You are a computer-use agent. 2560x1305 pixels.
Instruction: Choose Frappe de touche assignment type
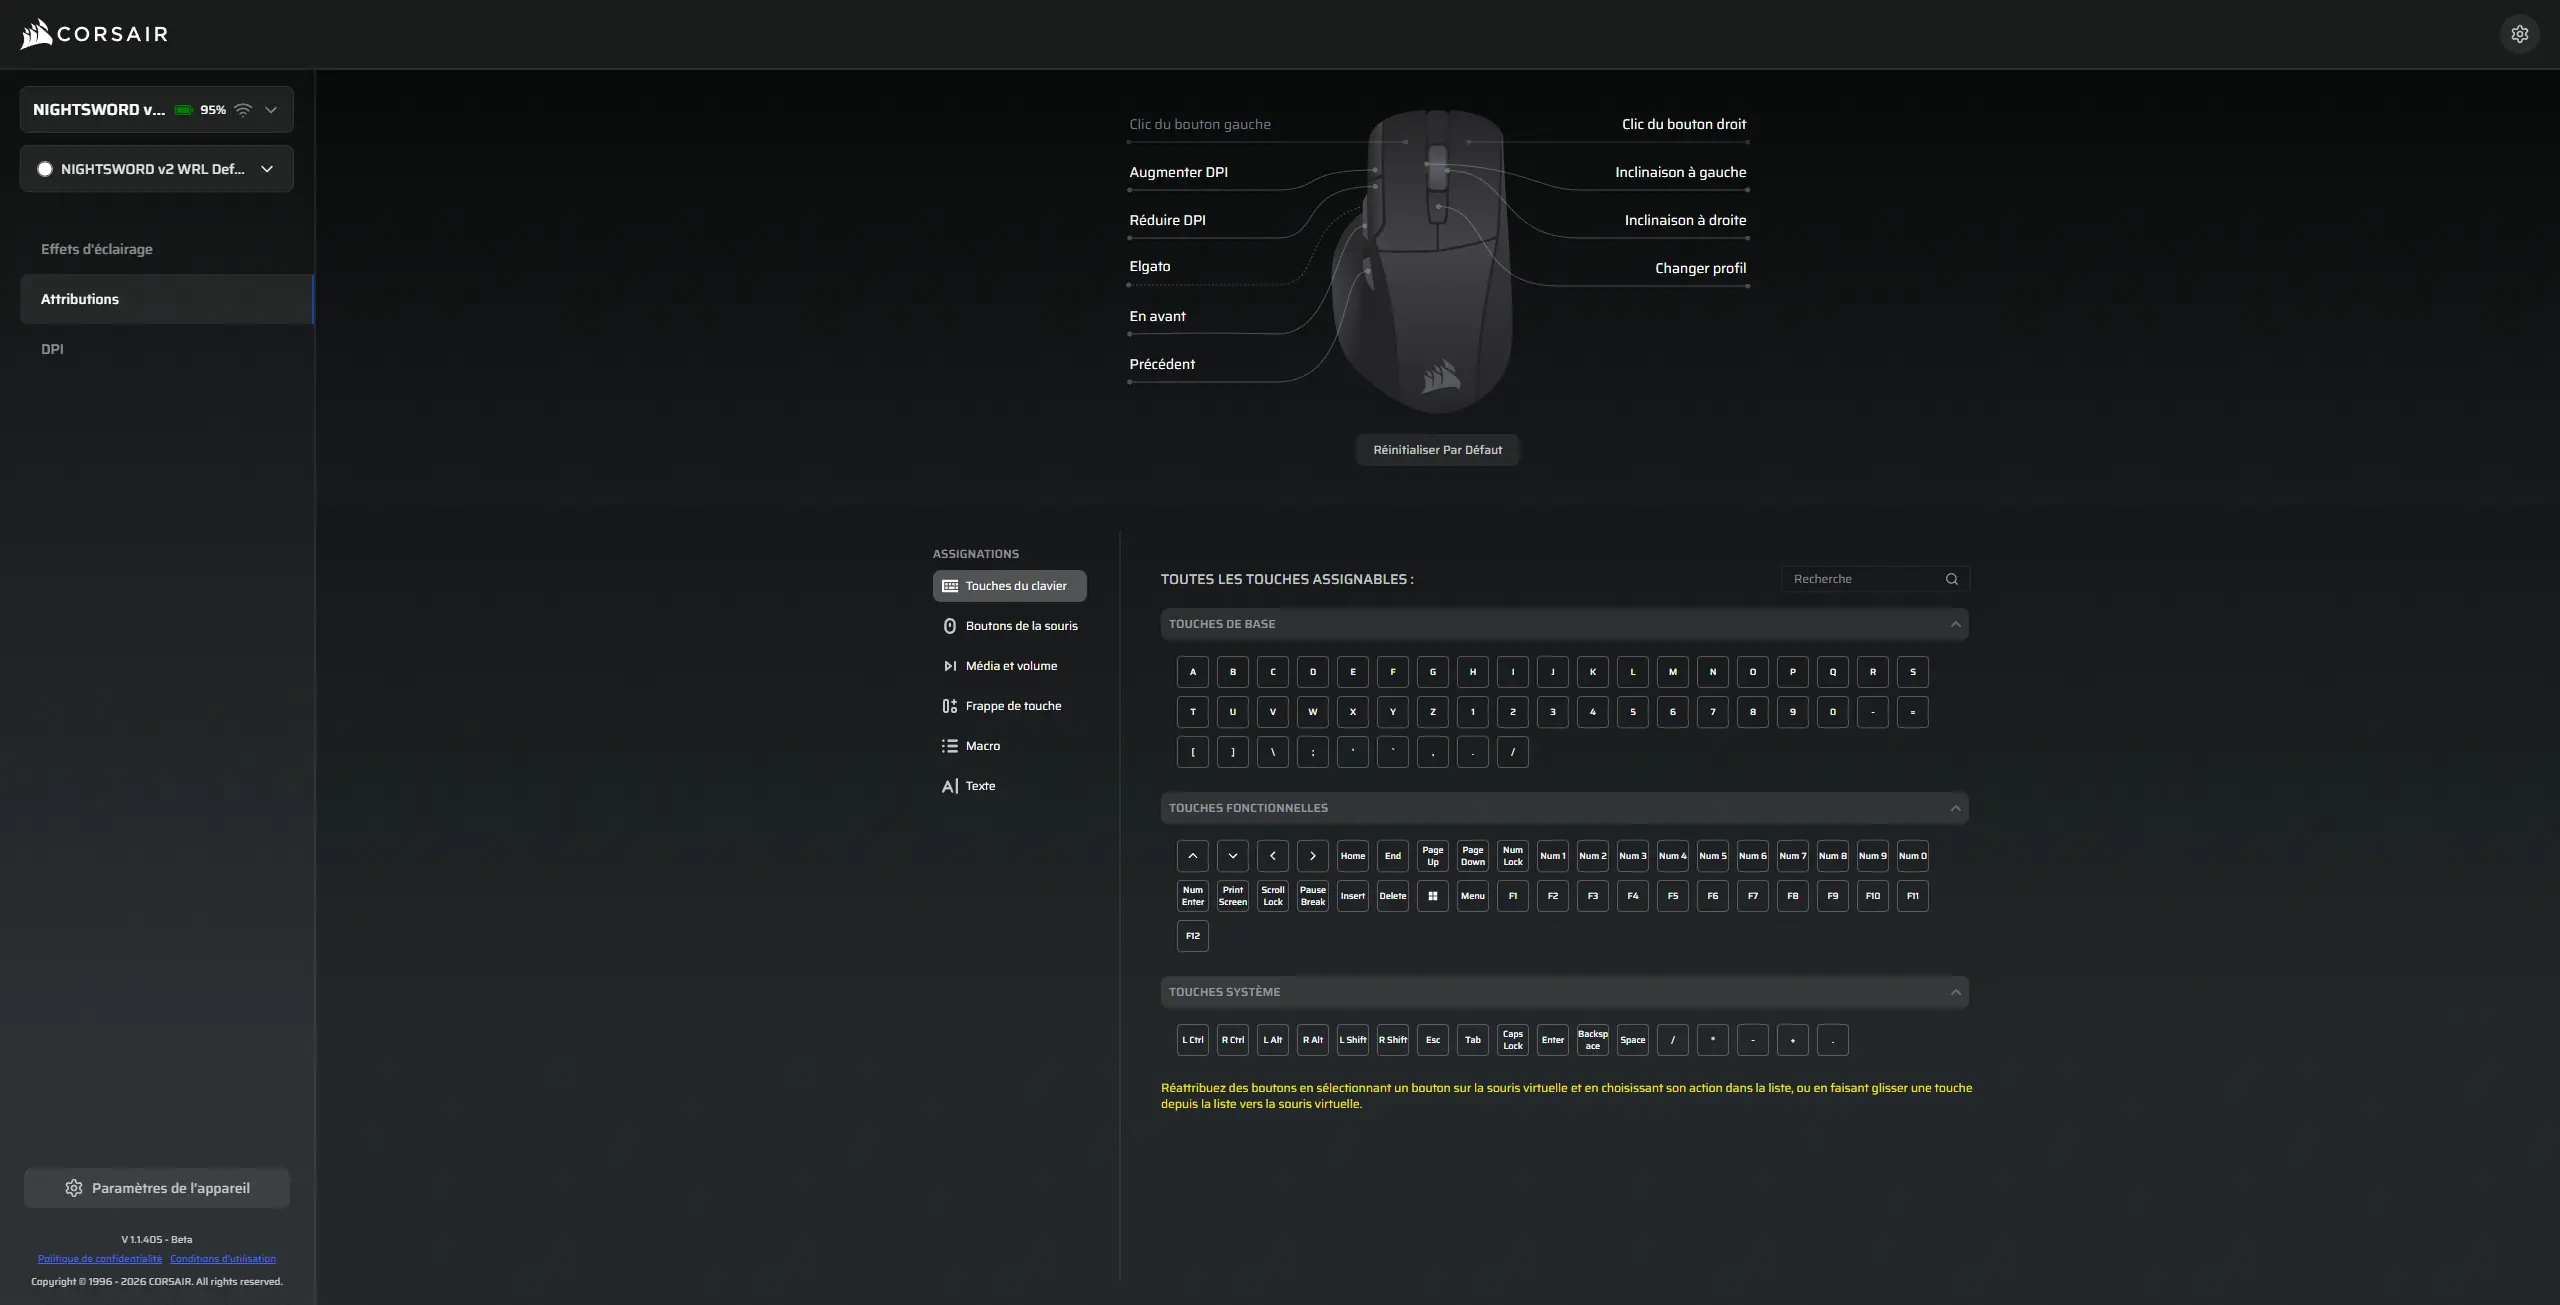pos(1010,706)
